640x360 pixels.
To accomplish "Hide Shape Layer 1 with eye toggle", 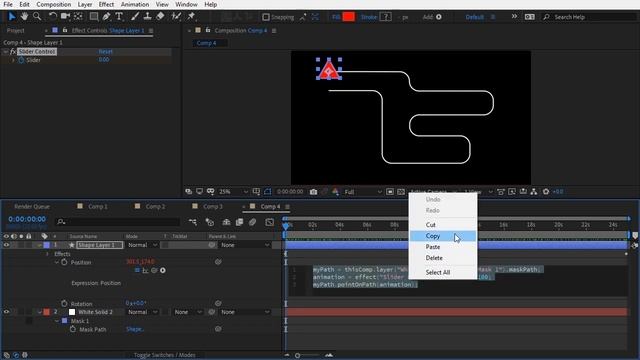I will coord(6,245).
